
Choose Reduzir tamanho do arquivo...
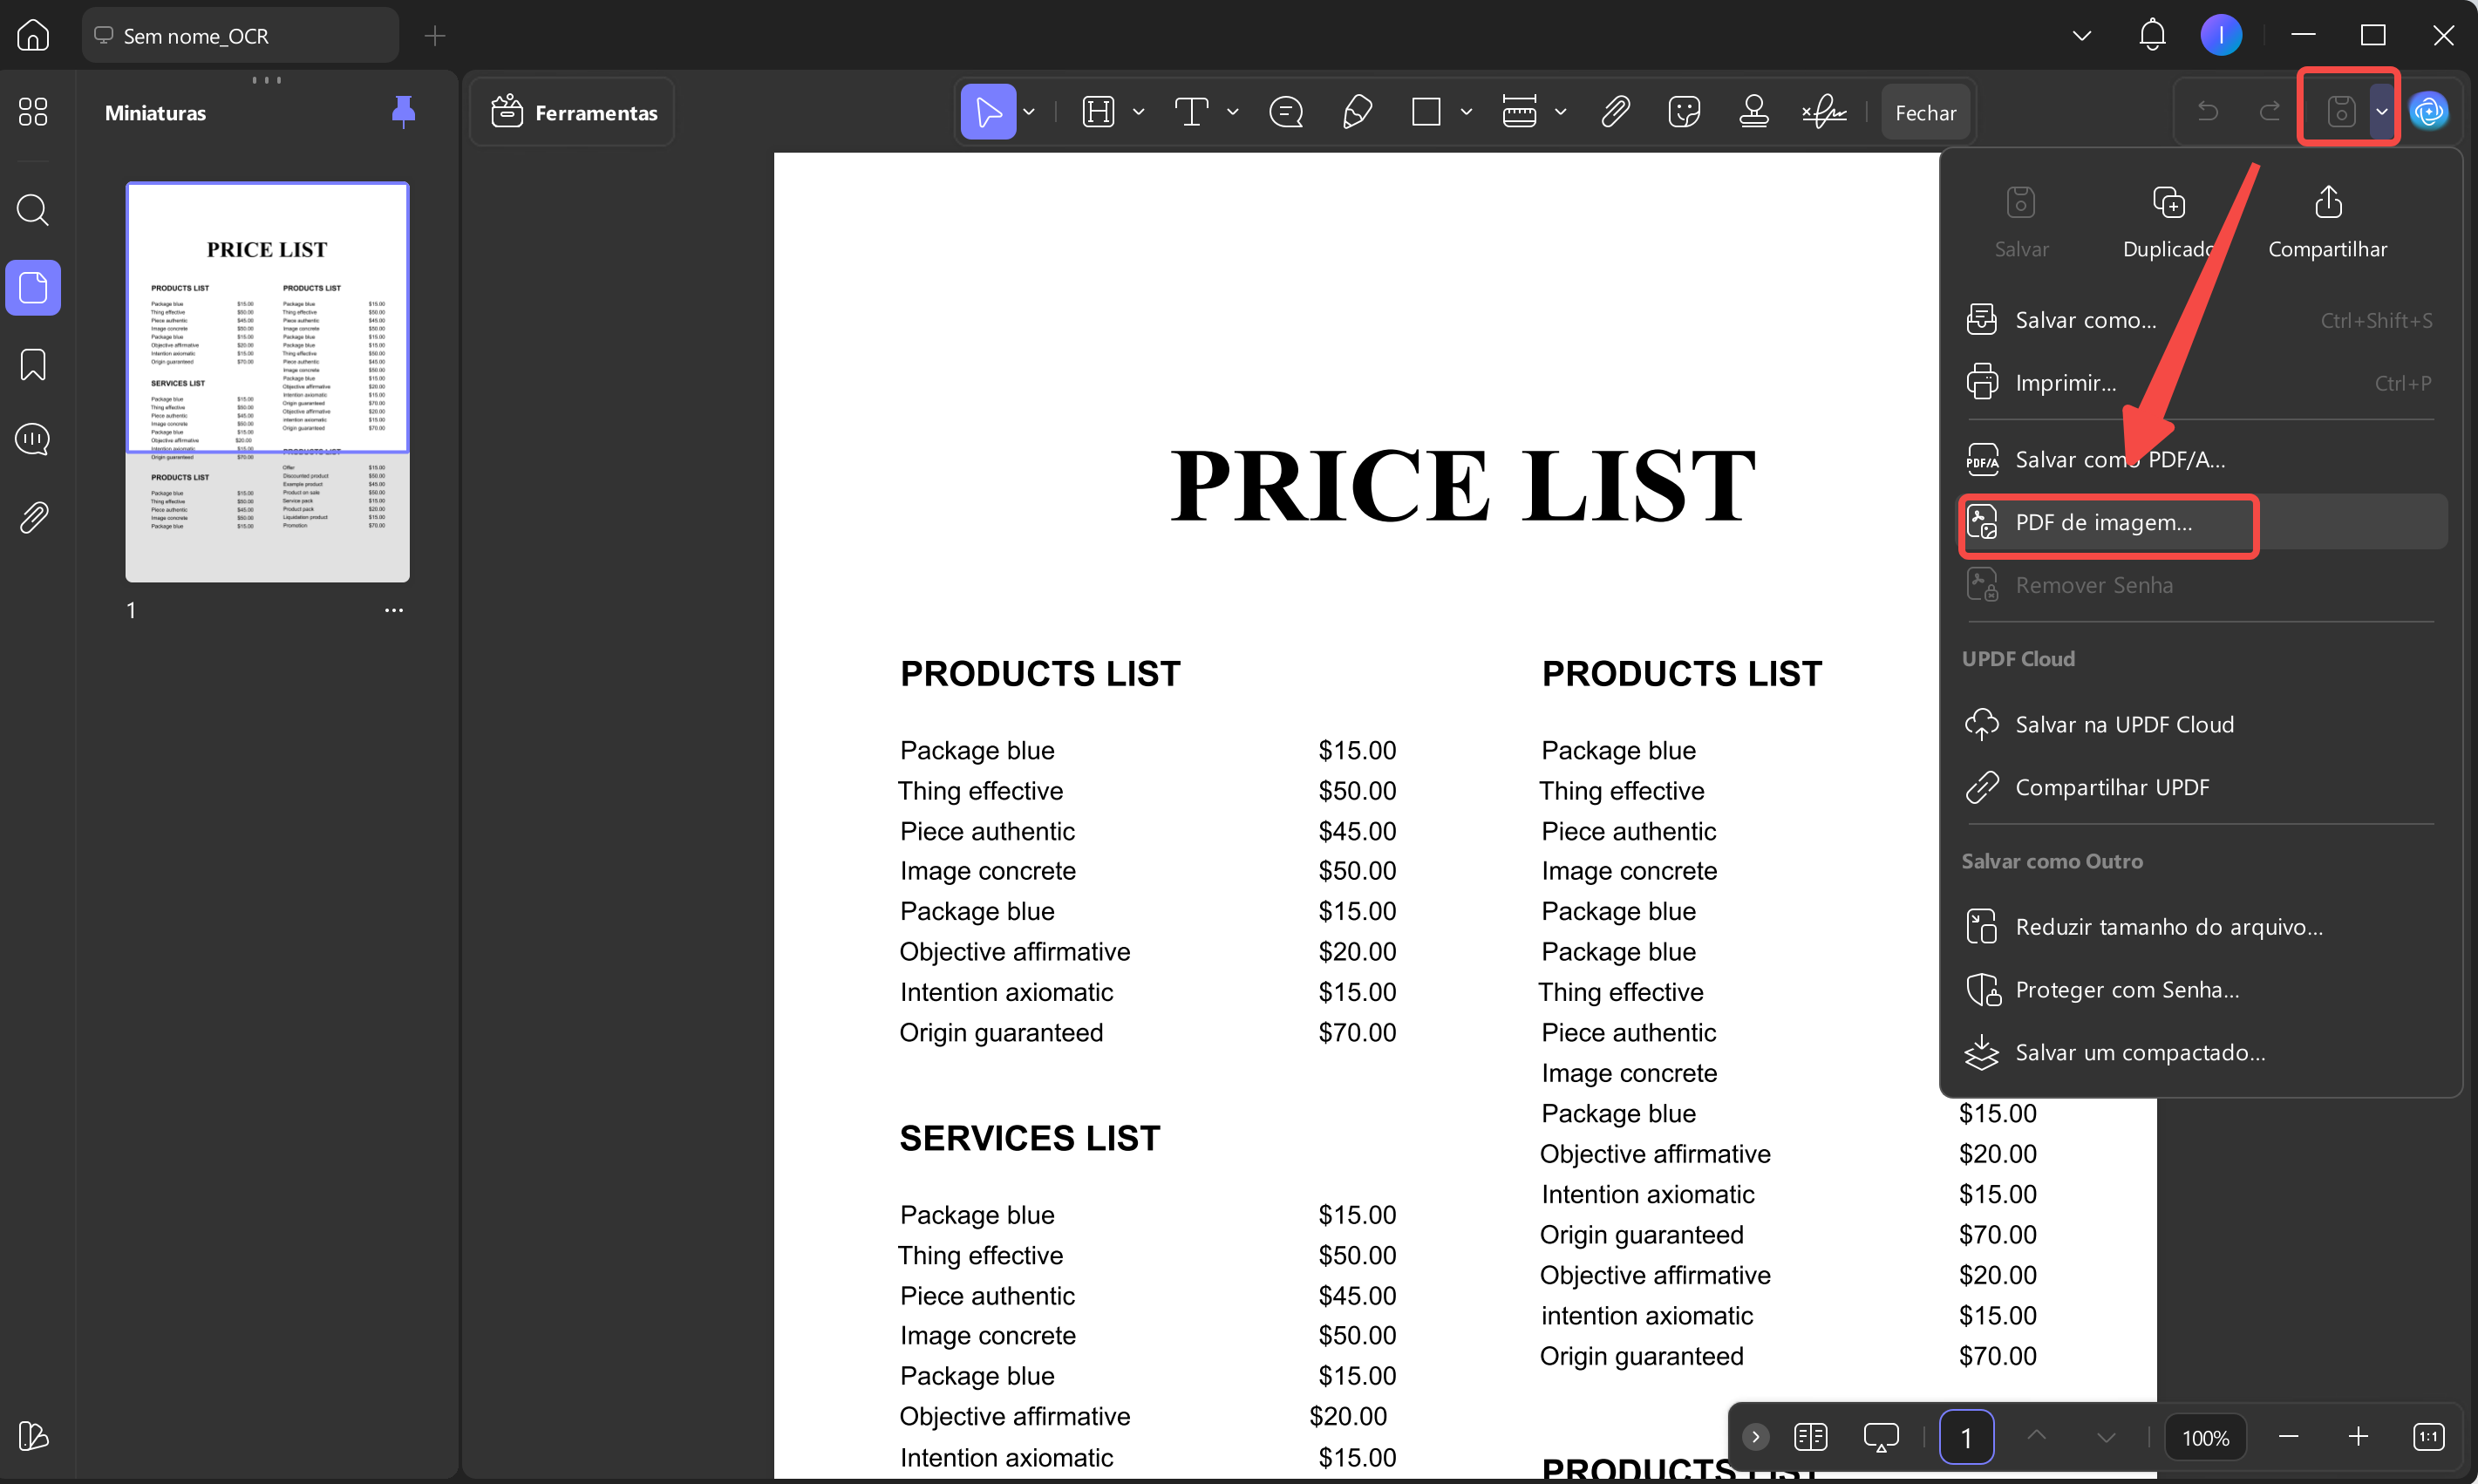(2199, 926)
